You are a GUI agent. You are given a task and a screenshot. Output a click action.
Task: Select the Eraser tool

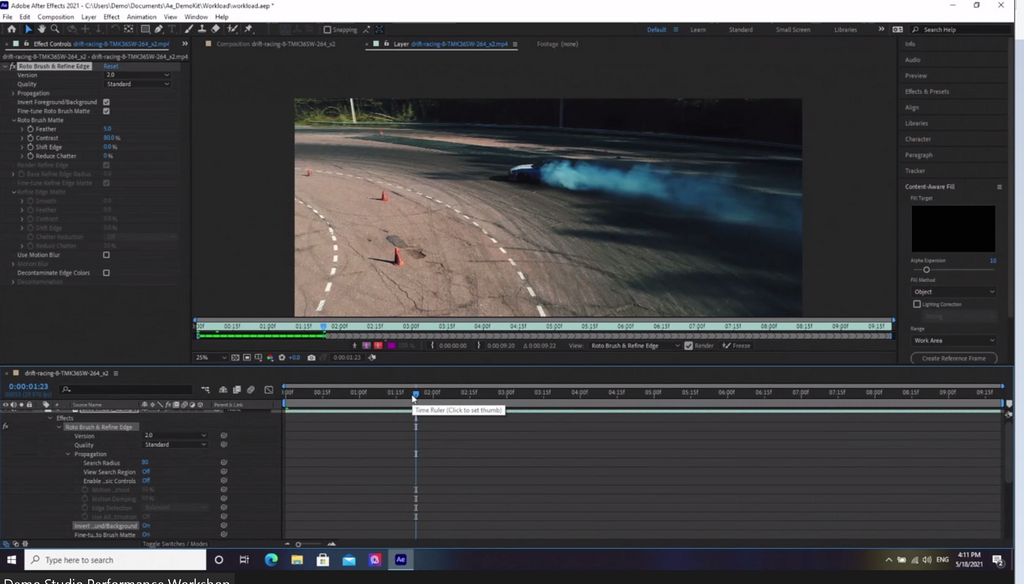coord(216,29)
